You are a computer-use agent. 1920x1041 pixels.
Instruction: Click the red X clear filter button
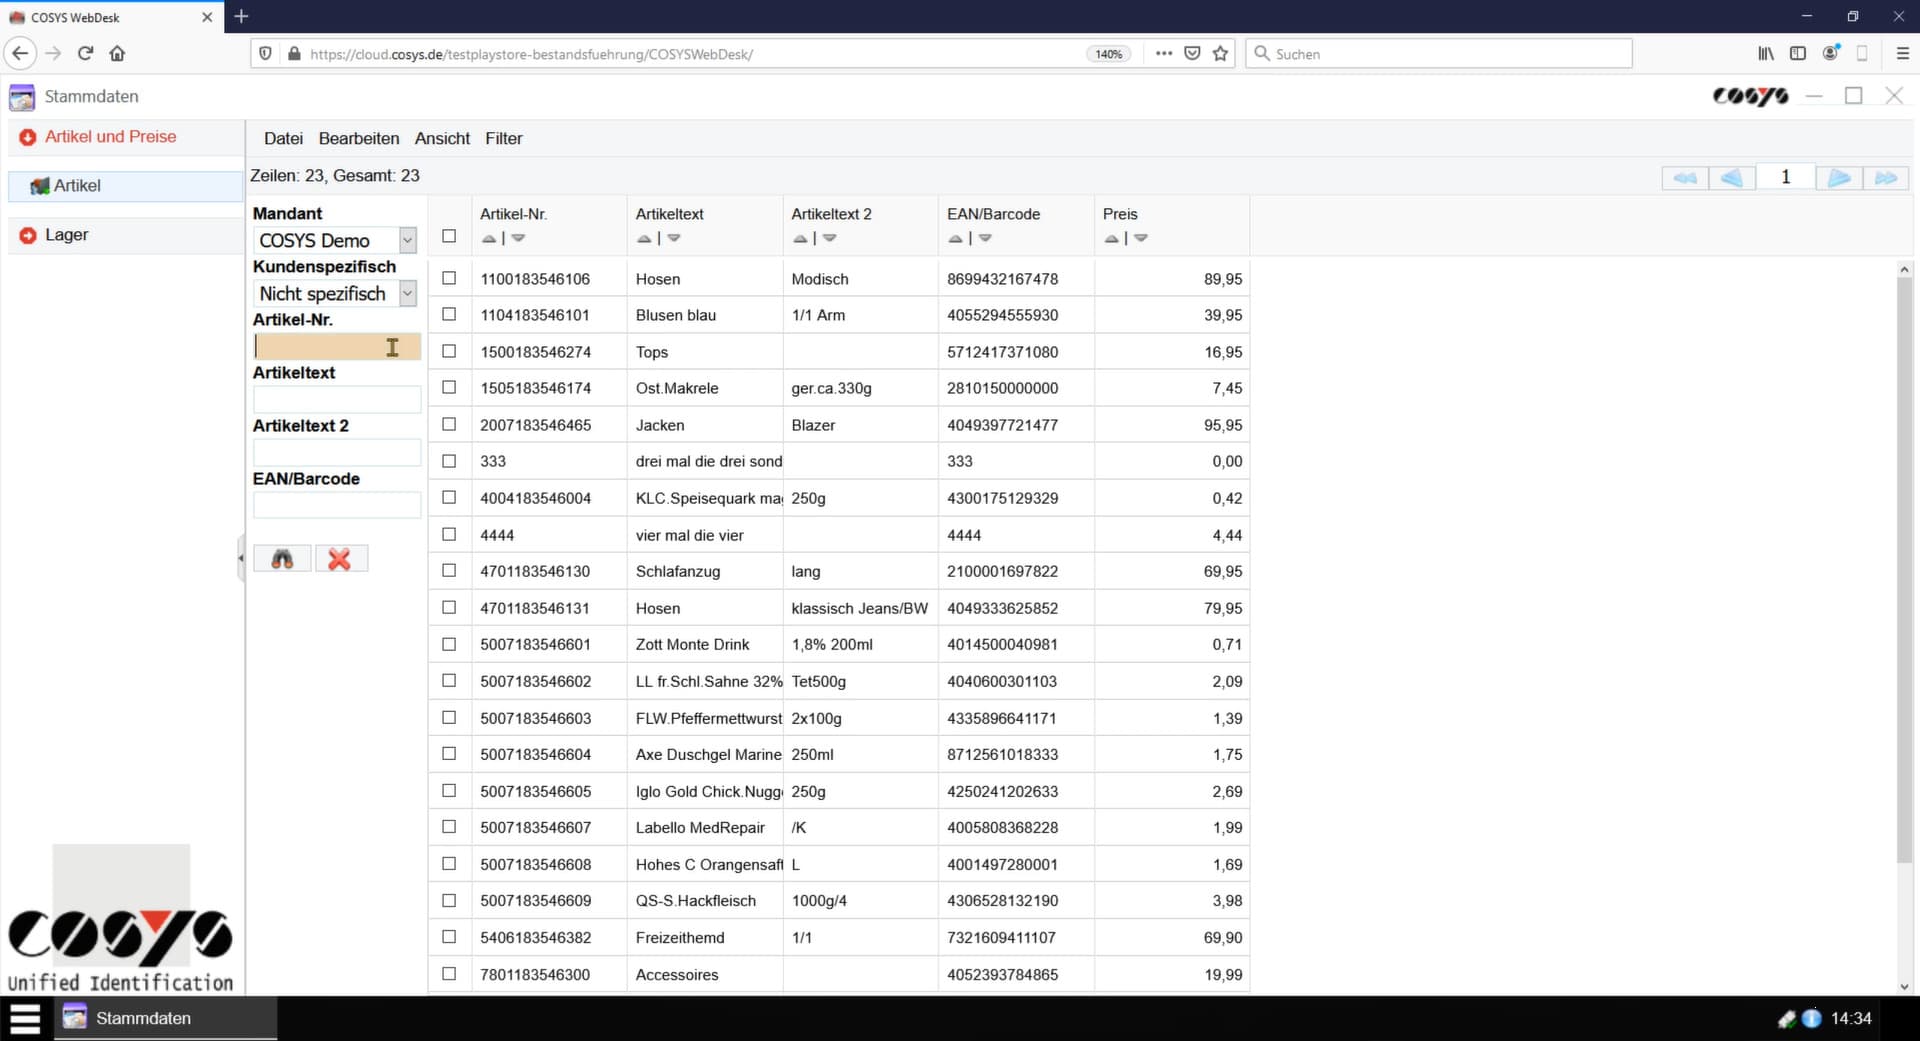341,559
